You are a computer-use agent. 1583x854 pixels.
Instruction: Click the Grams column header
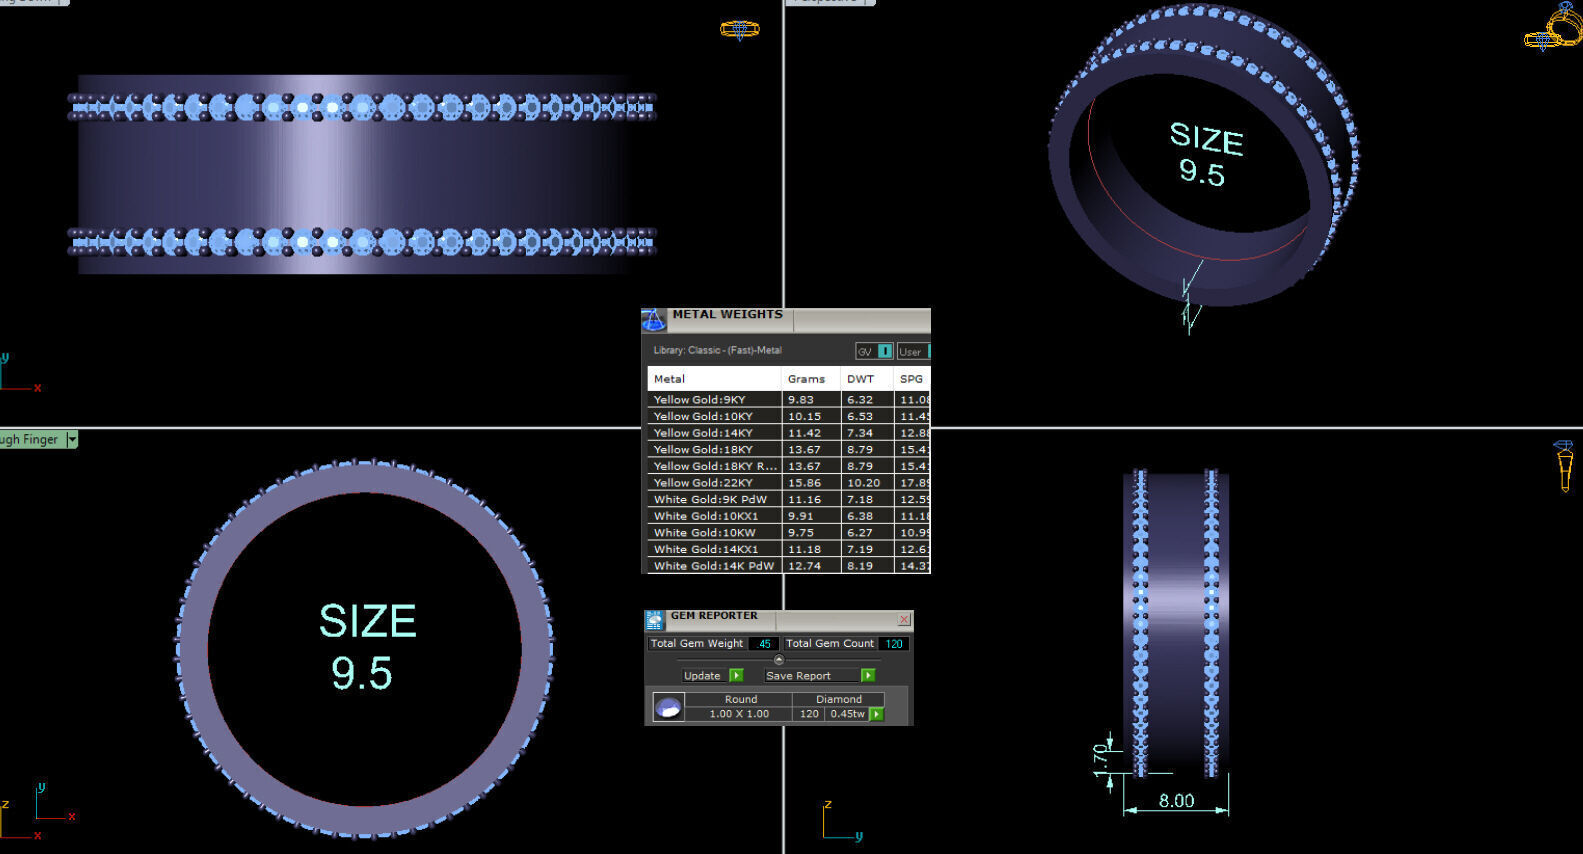coord(811,379)
